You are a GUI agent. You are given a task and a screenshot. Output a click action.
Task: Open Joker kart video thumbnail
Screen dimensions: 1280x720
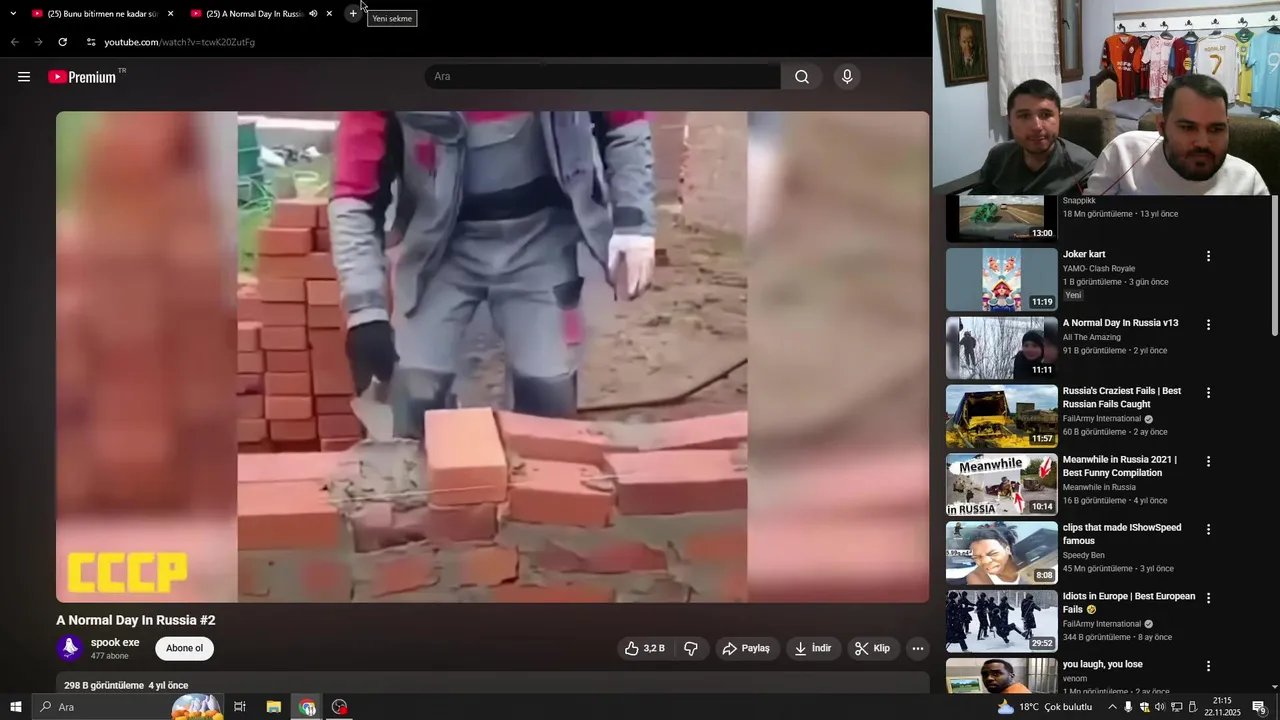coord(1001,279)
